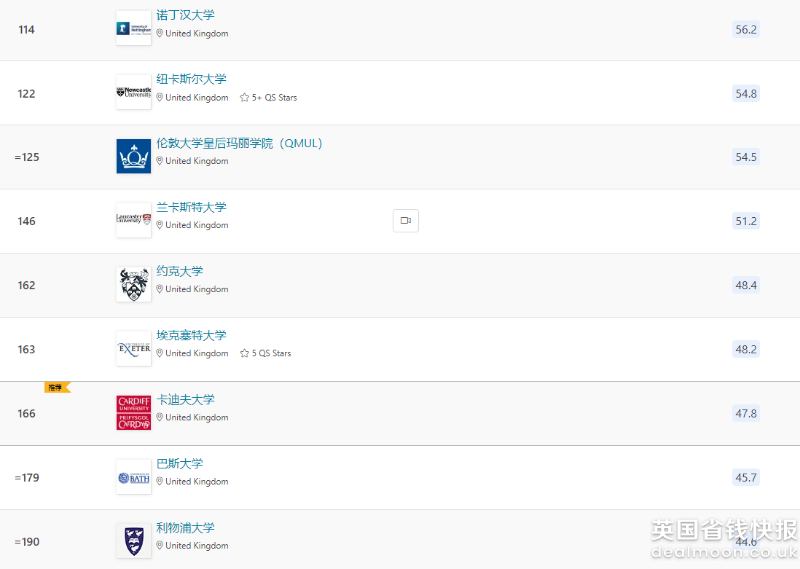
Task: Click the Lancaster University logo
Action: tap(134, 220)
